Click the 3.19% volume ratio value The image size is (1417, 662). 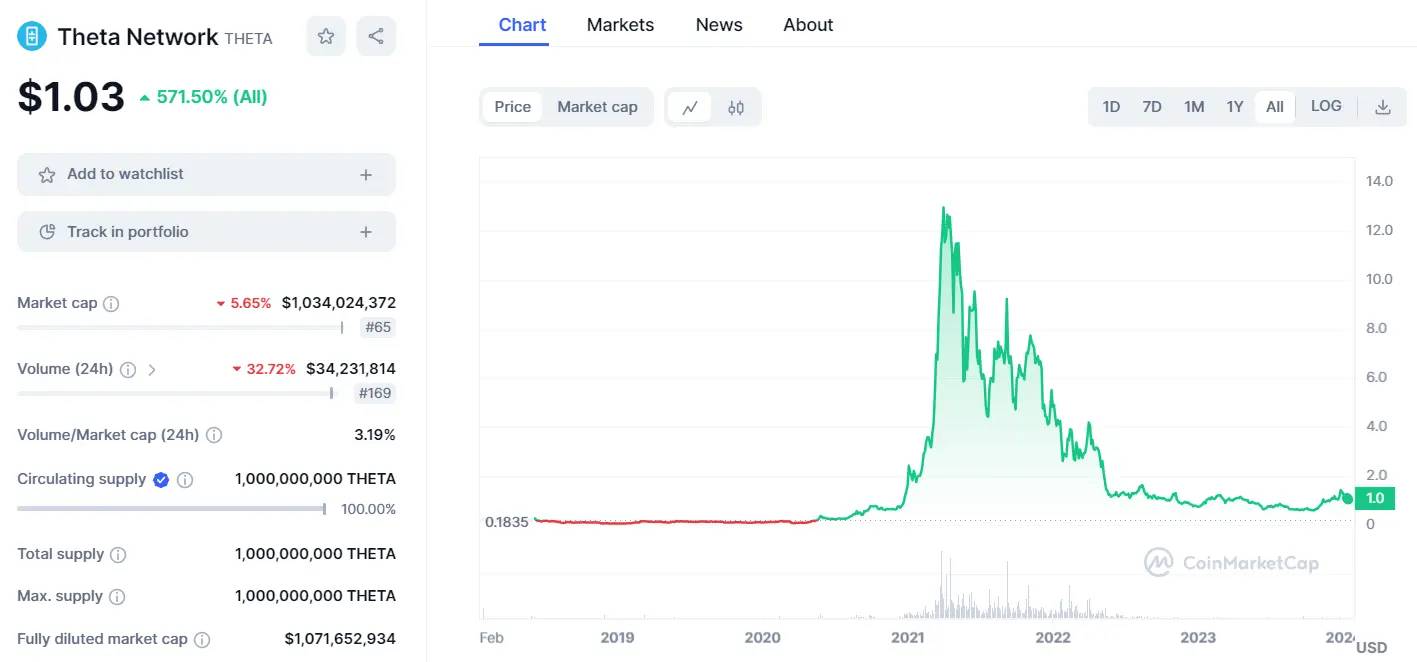point(375,435)
